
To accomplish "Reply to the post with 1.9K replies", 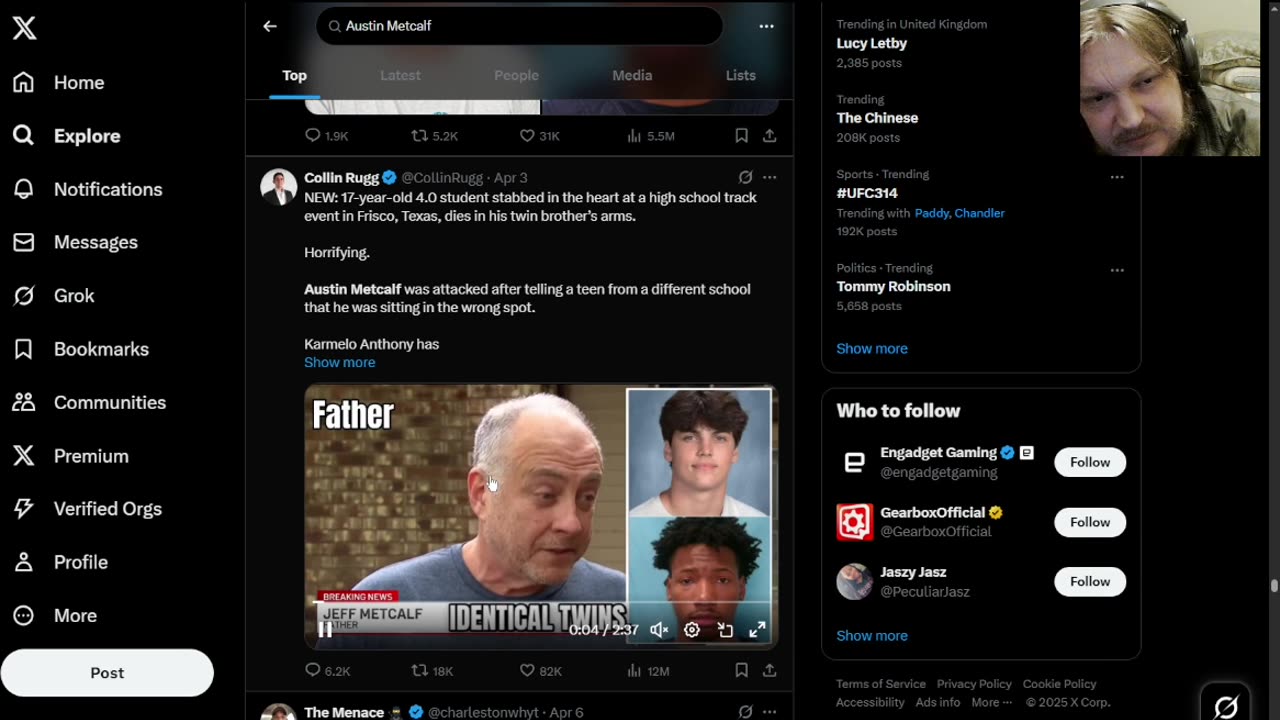I will coord(326,135).
